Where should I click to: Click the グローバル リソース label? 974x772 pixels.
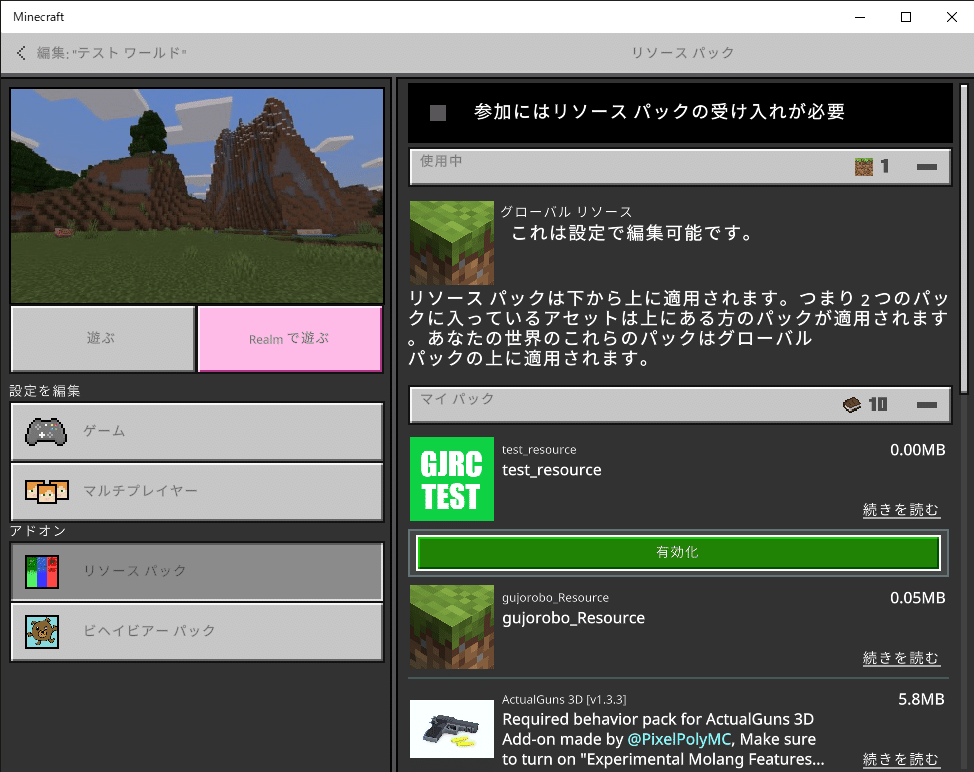[x=567, y=212]
